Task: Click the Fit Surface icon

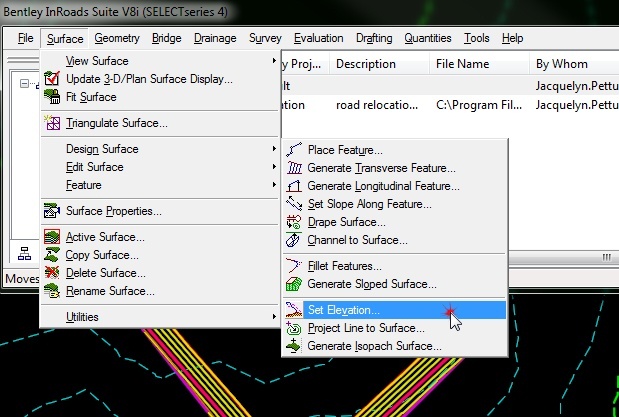Action: click(52, 97)
